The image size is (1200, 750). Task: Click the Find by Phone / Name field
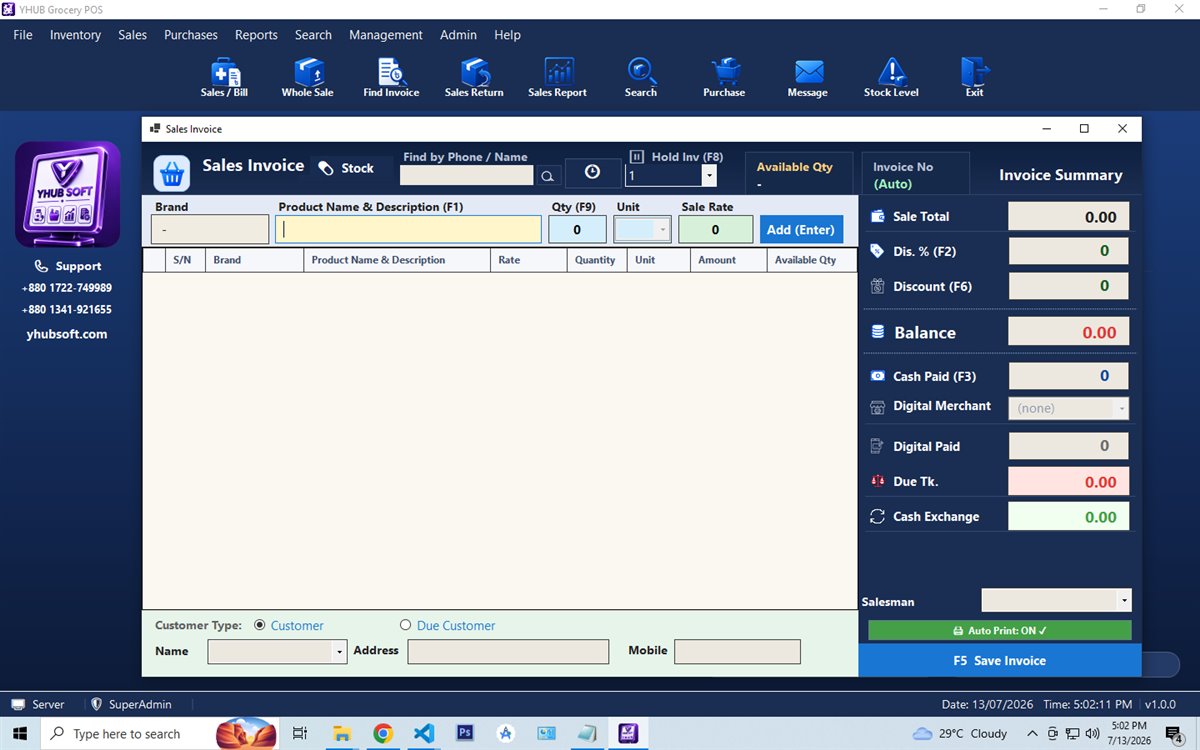click(467, 176)
